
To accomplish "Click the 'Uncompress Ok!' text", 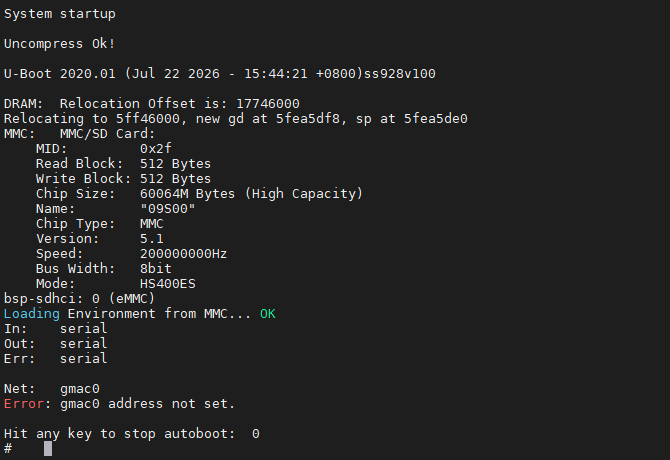I will pyautogui.click(x=59, y=44).
